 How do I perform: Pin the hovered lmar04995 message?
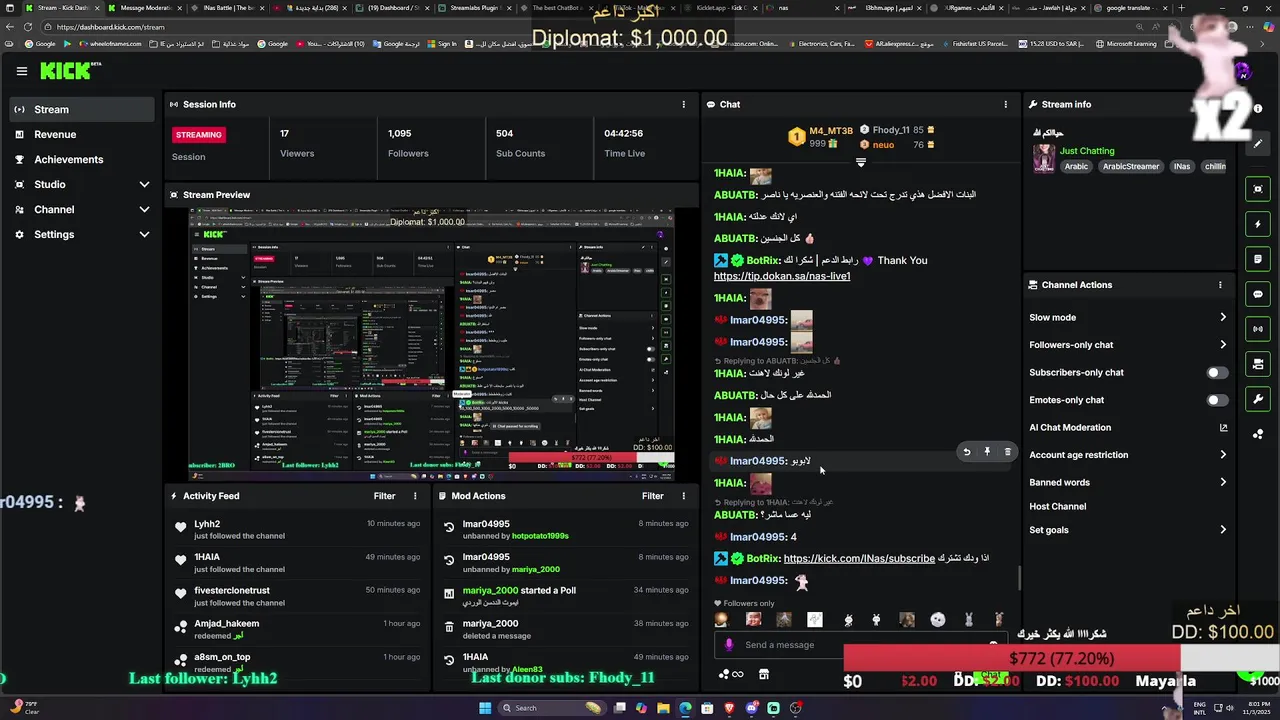point(987,452)
